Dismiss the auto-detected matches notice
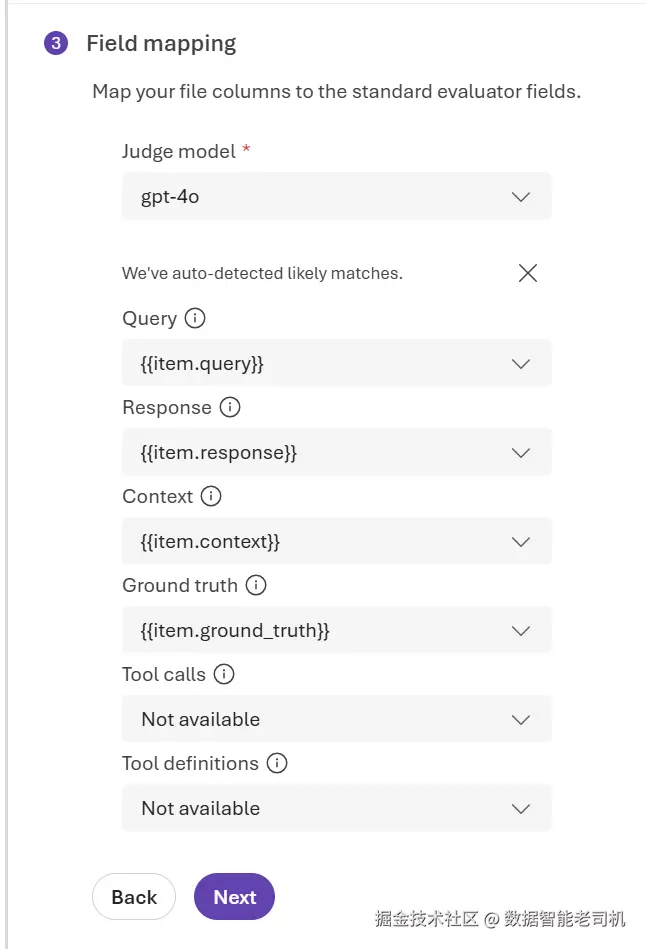This screenshot has height=949, width=646. tap(528, 273)
